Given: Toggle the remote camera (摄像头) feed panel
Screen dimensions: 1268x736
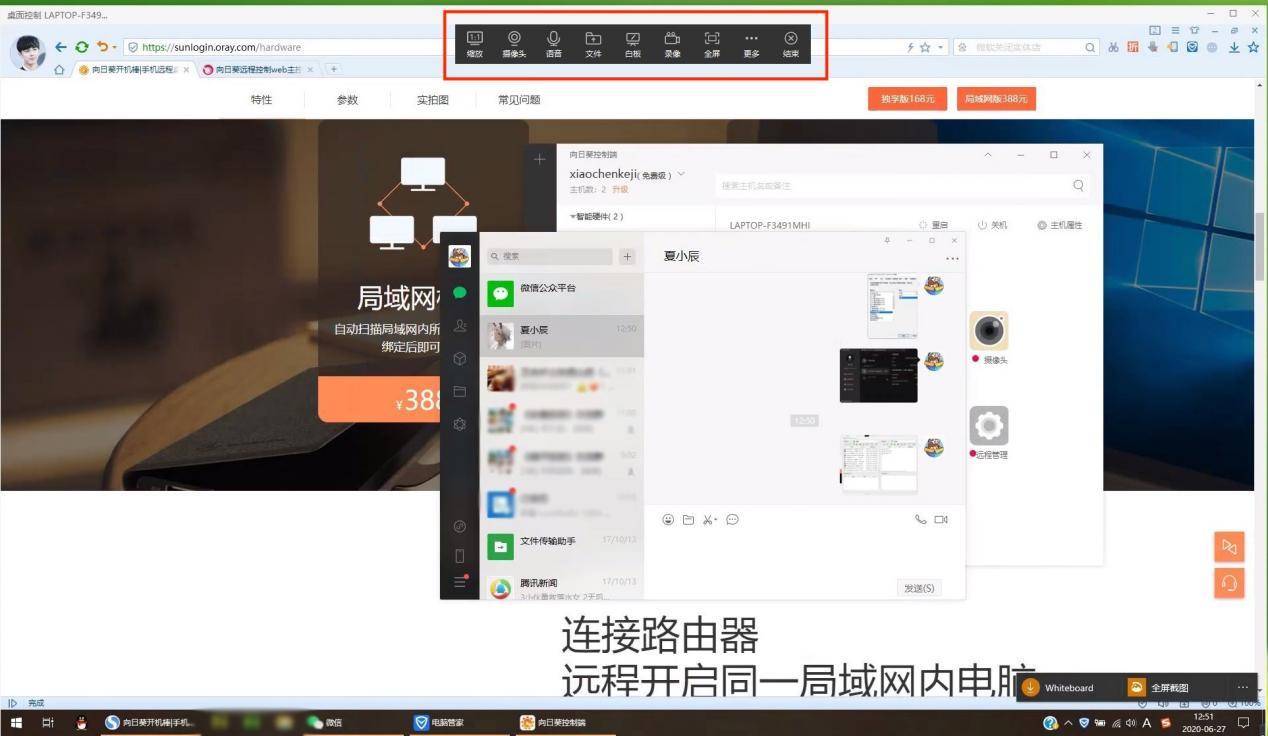Looking at the screenshot, I should tap(988, 331).
